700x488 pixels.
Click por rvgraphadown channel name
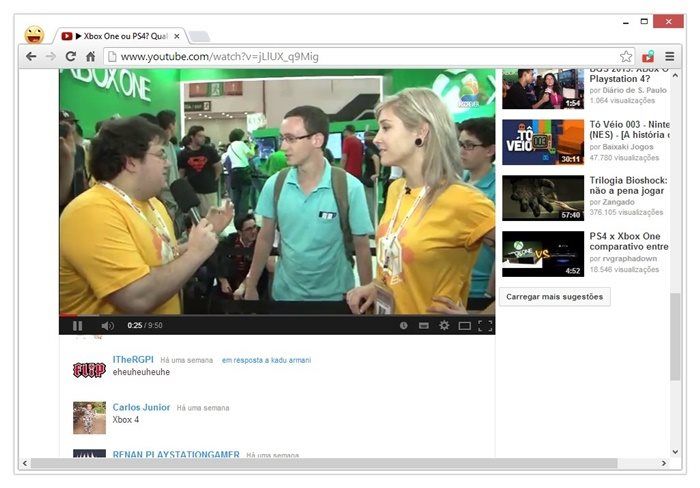click(x=623, y=259)
